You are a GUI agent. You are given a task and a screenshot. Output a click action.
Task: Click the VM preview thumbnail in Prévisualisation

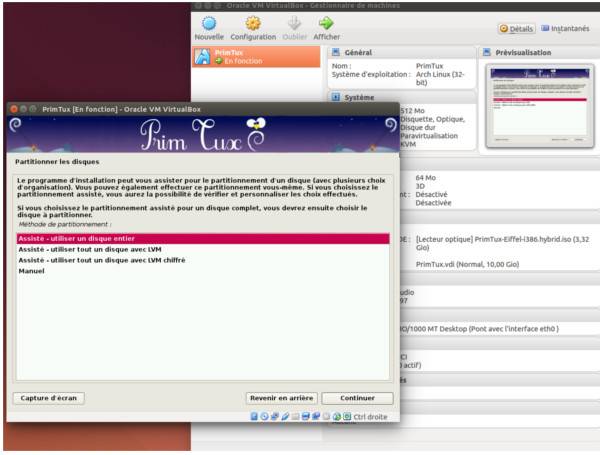(x=540, y=106)
